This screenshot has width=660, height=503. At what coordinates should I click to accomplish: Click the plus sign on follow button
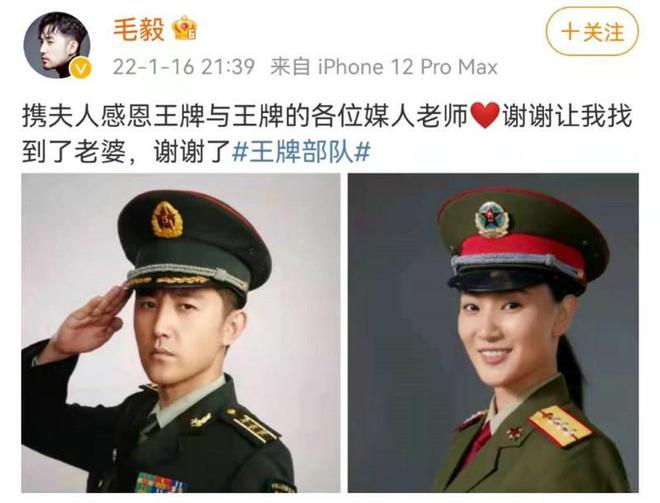click(570, 32)
